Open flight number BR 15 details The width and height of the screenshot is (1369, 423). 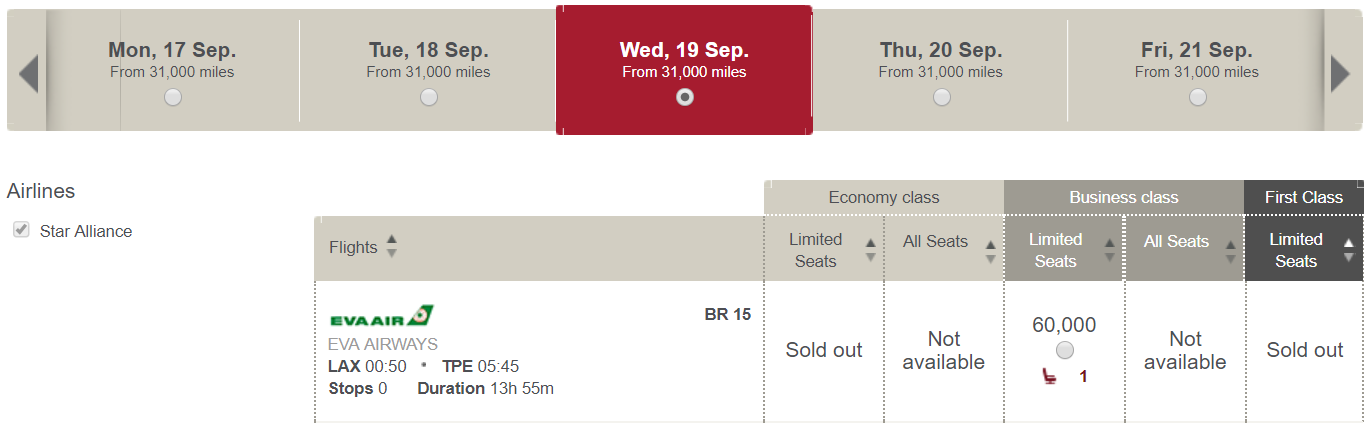[x=728, y=314]
